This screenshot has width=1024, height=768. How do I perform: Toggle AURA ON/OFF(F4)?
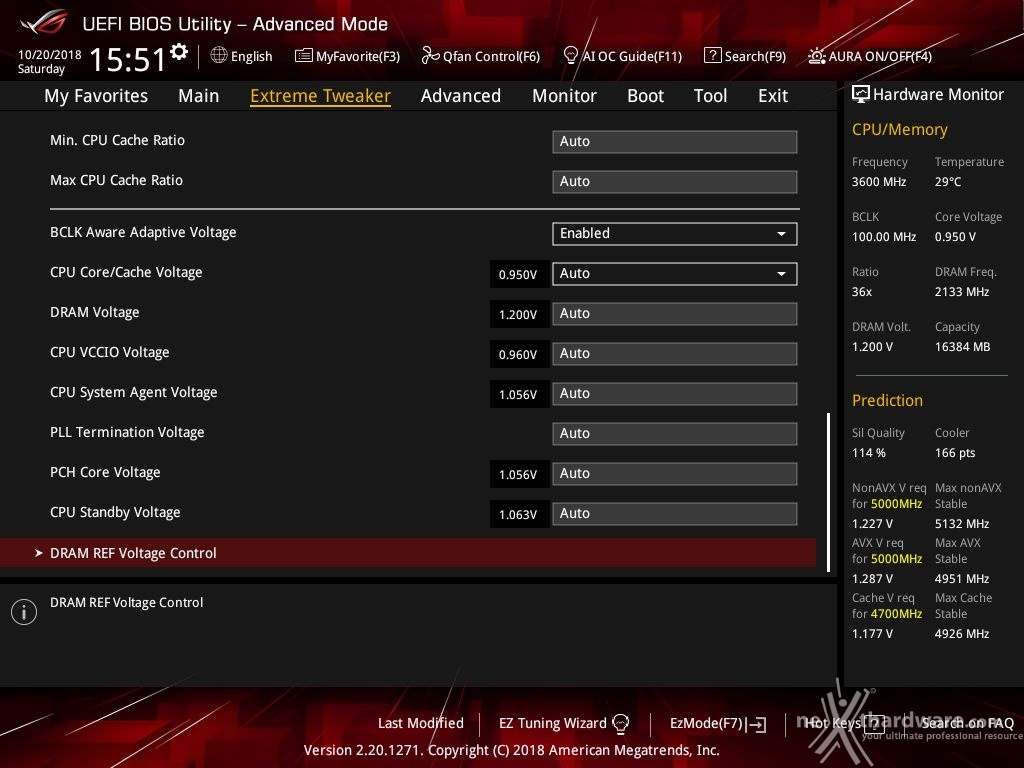click(880, 57)
